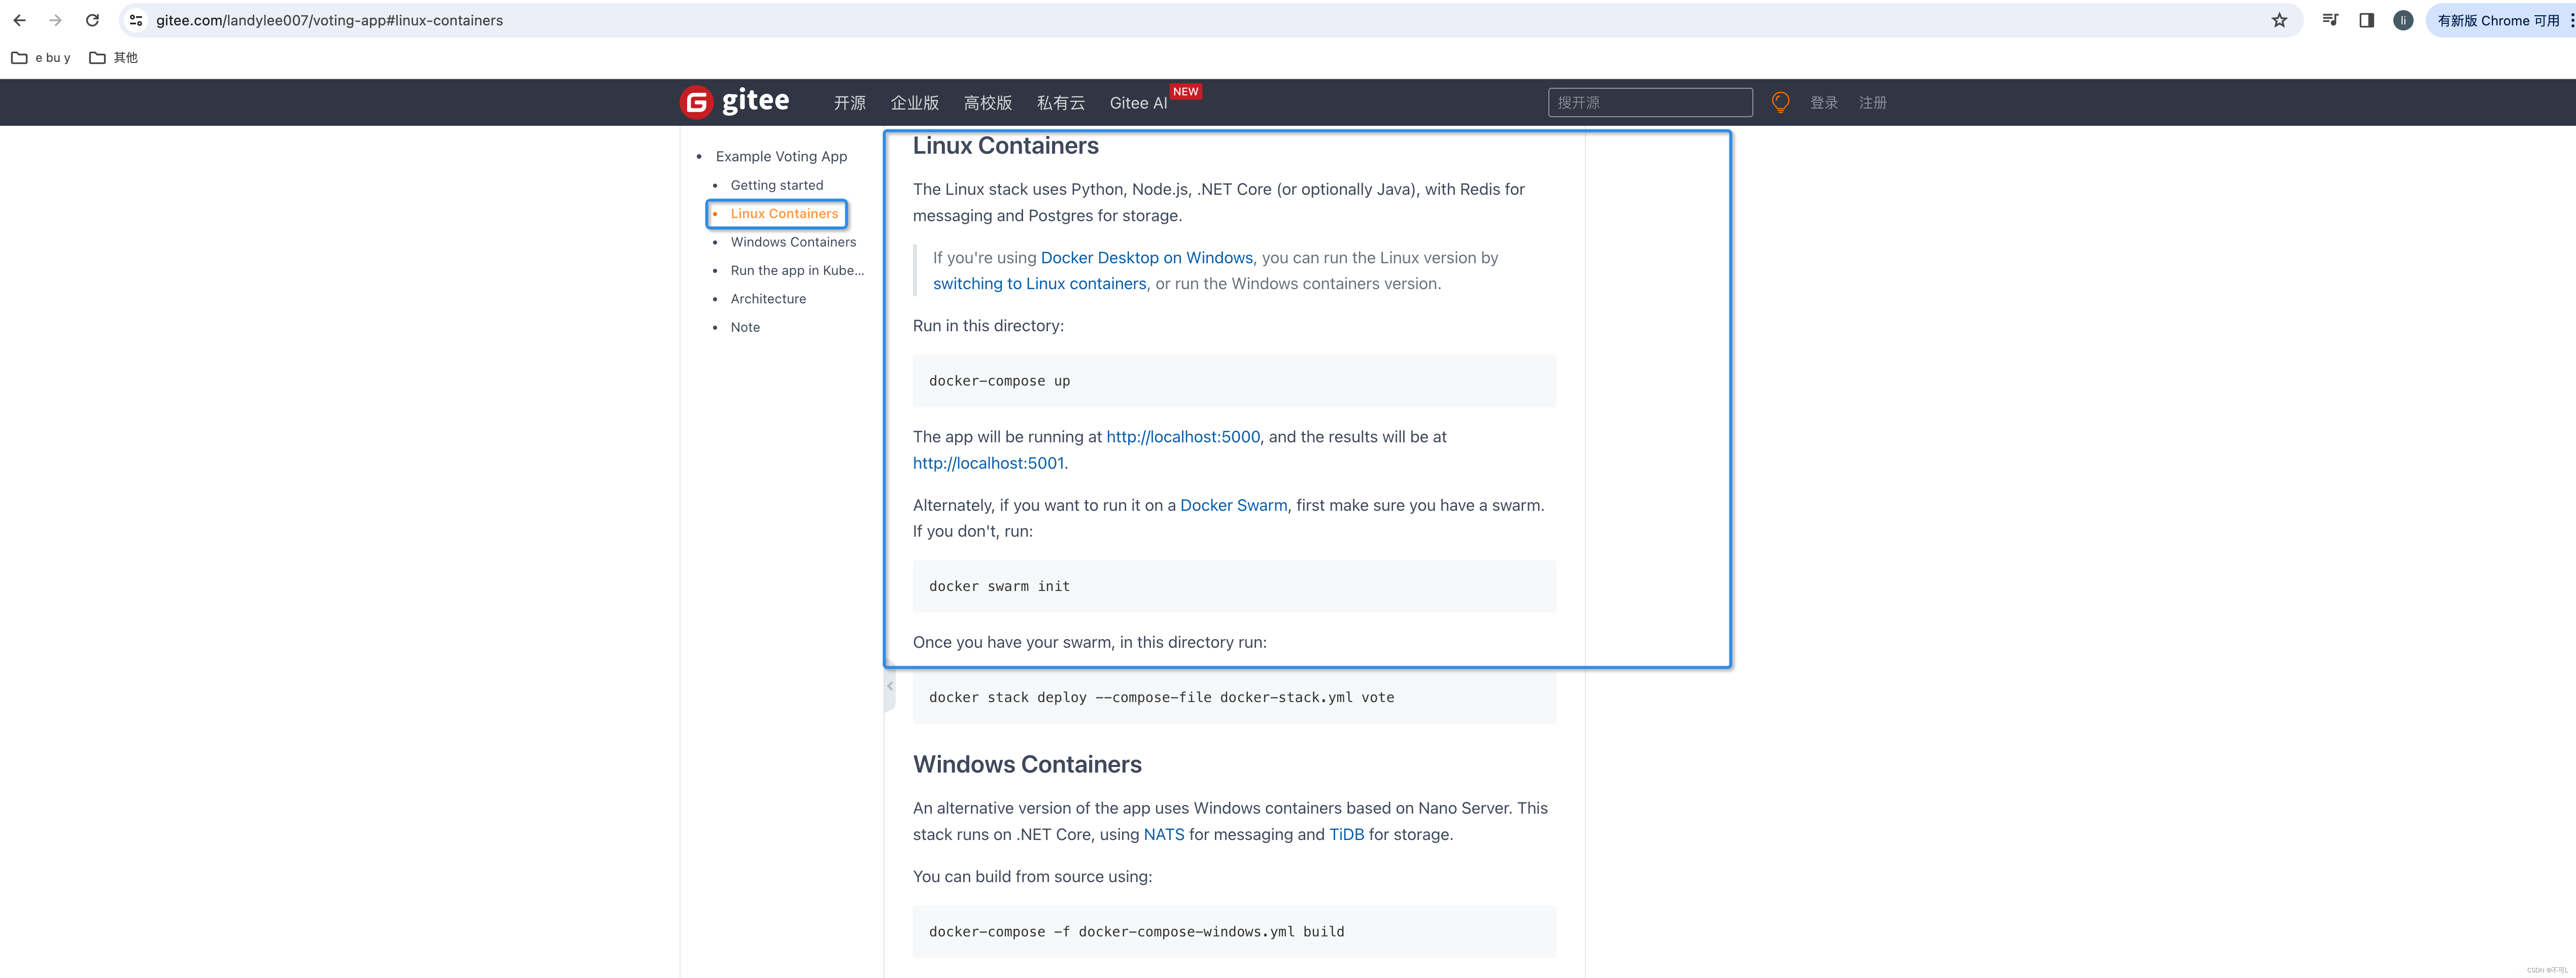Click the 'Linux Containers' heading
The height and width of the screenshot is (978, 2576).
[1005, 146]
